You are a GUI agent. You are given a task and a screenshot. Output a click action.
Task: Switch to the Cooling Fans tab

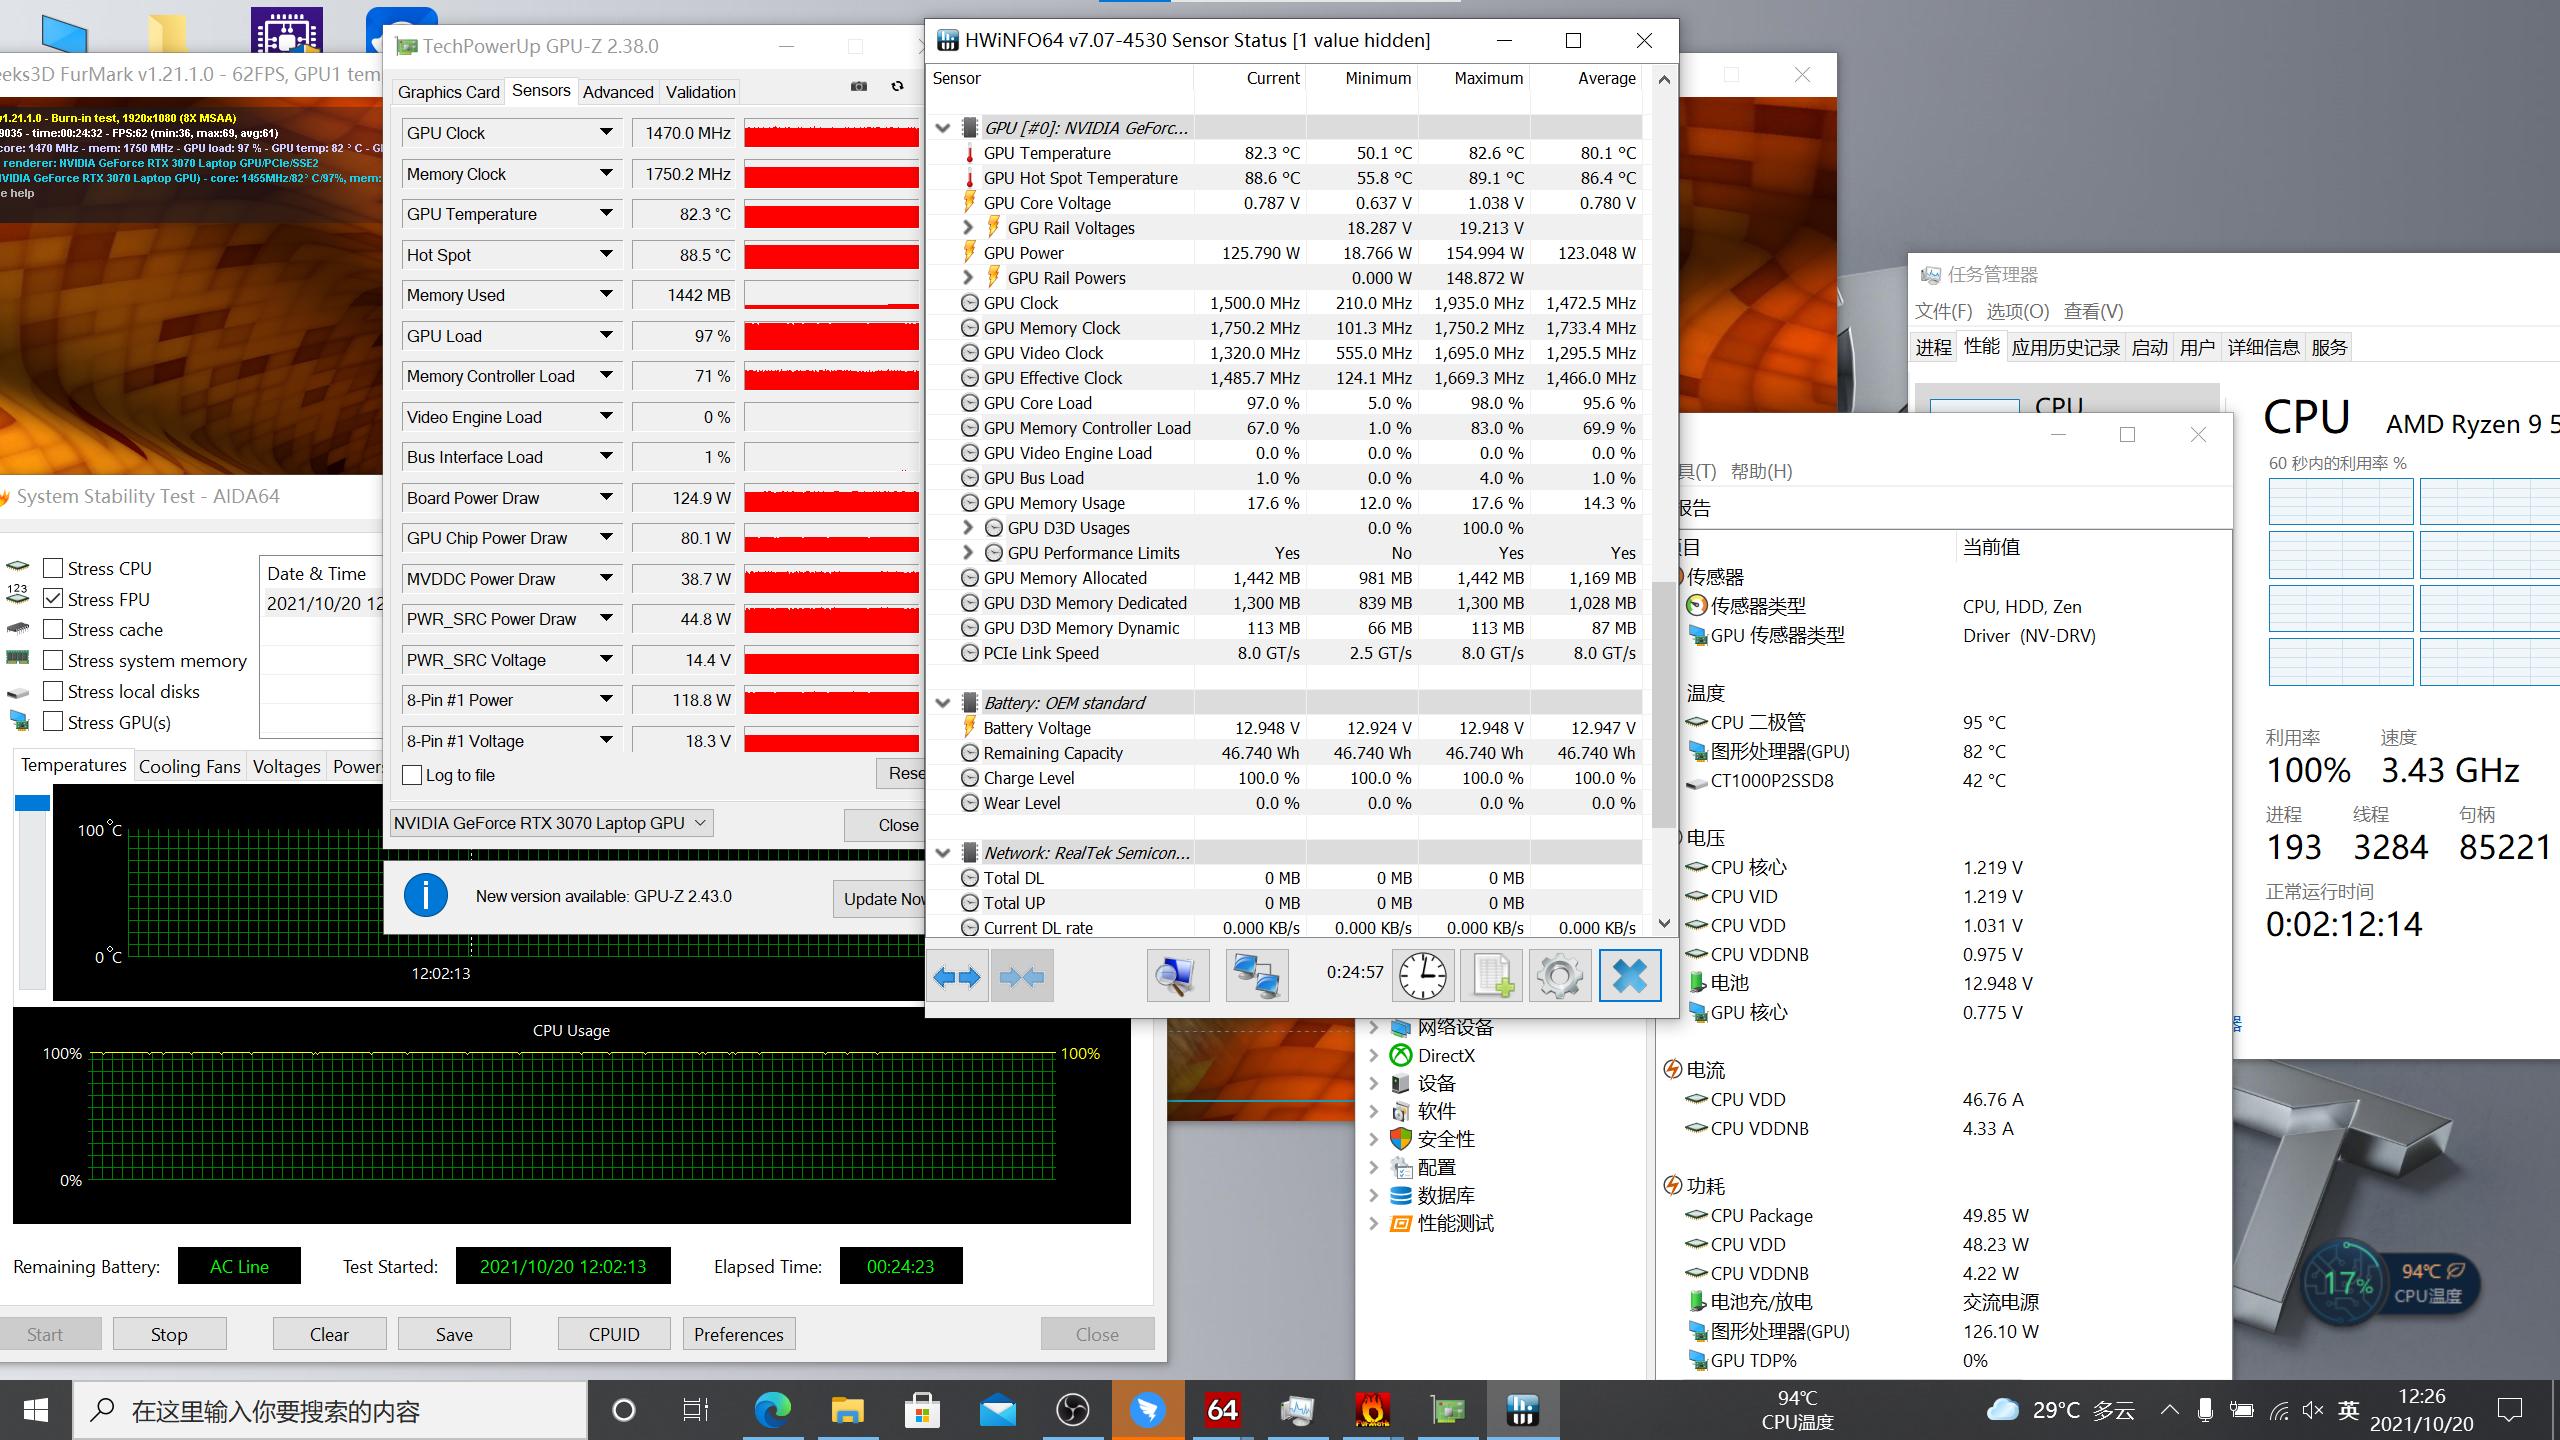click(x=189, y=767)
